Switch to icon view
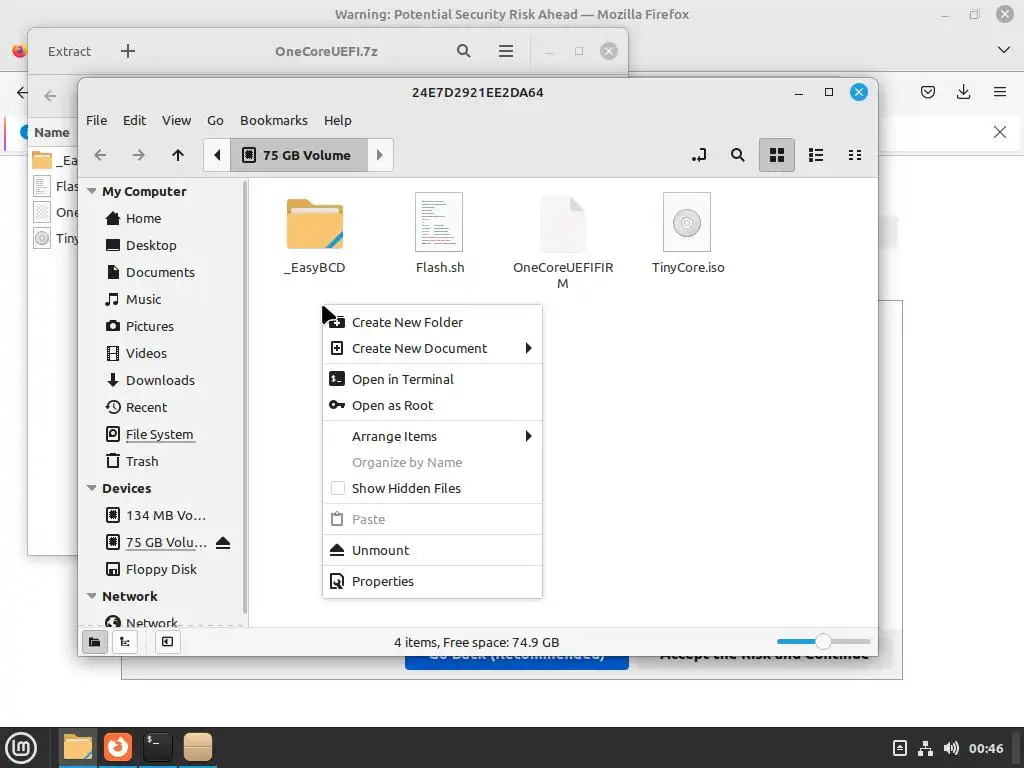Image resolution: width=1024 pixels, height=768 pixels. point(776,155)
